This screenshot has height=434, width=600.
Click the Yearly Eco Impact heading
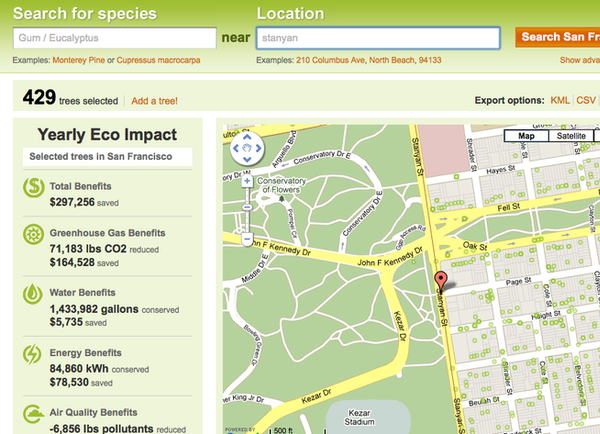tap(107, 135)
